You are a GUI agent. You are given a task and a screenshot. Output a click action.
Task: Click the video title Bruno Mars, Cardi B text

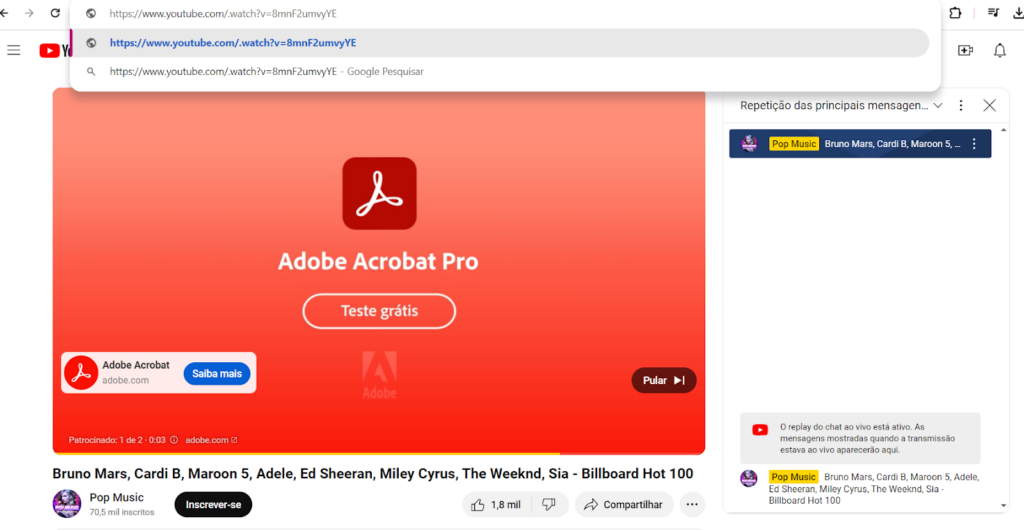373,474
